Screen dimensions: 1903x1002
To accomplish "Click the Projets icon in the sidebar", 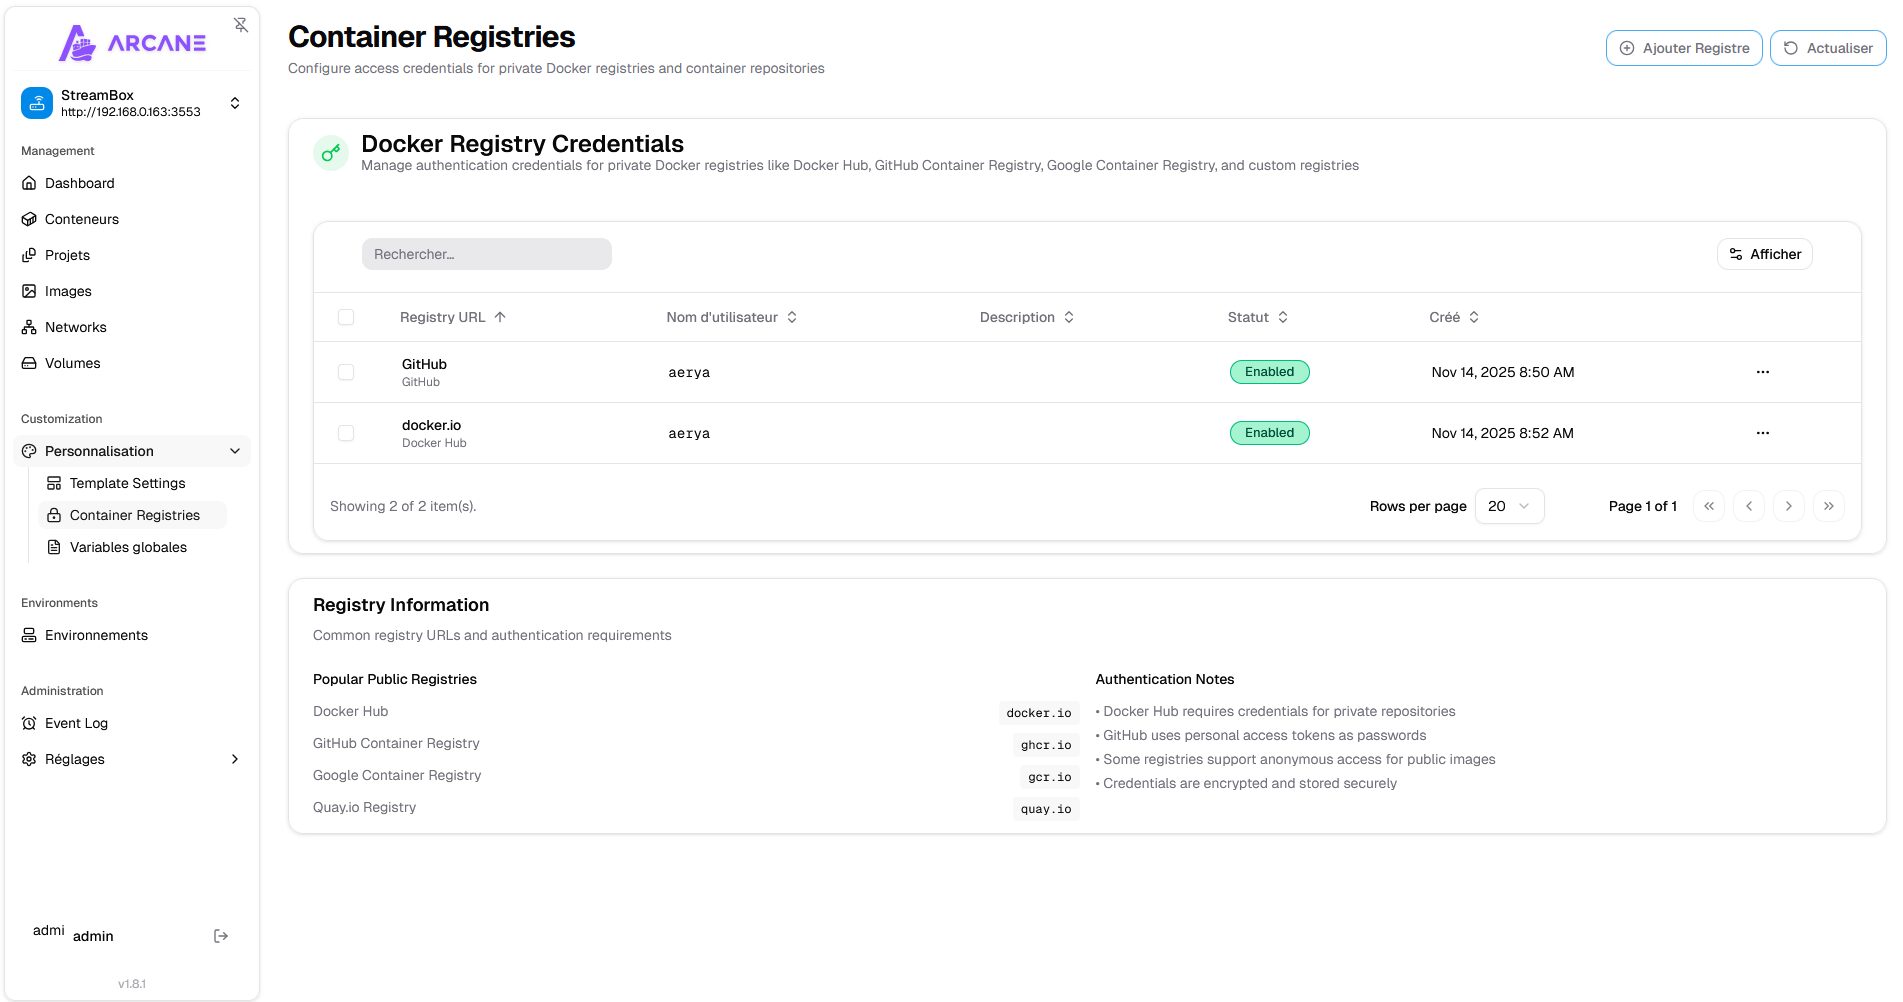I will point(29,255).
